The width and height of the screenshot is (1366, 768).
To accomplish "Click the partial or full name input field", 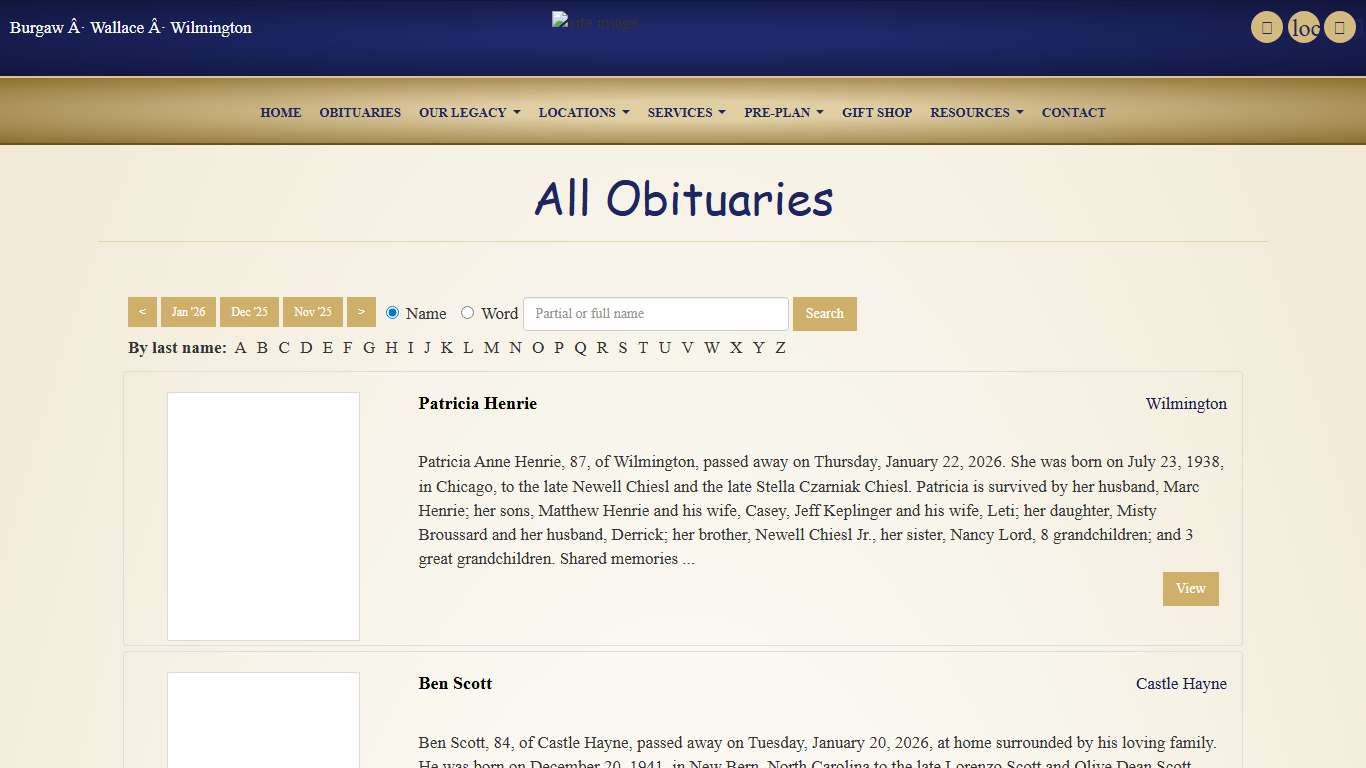I will (x=655, y=313).
